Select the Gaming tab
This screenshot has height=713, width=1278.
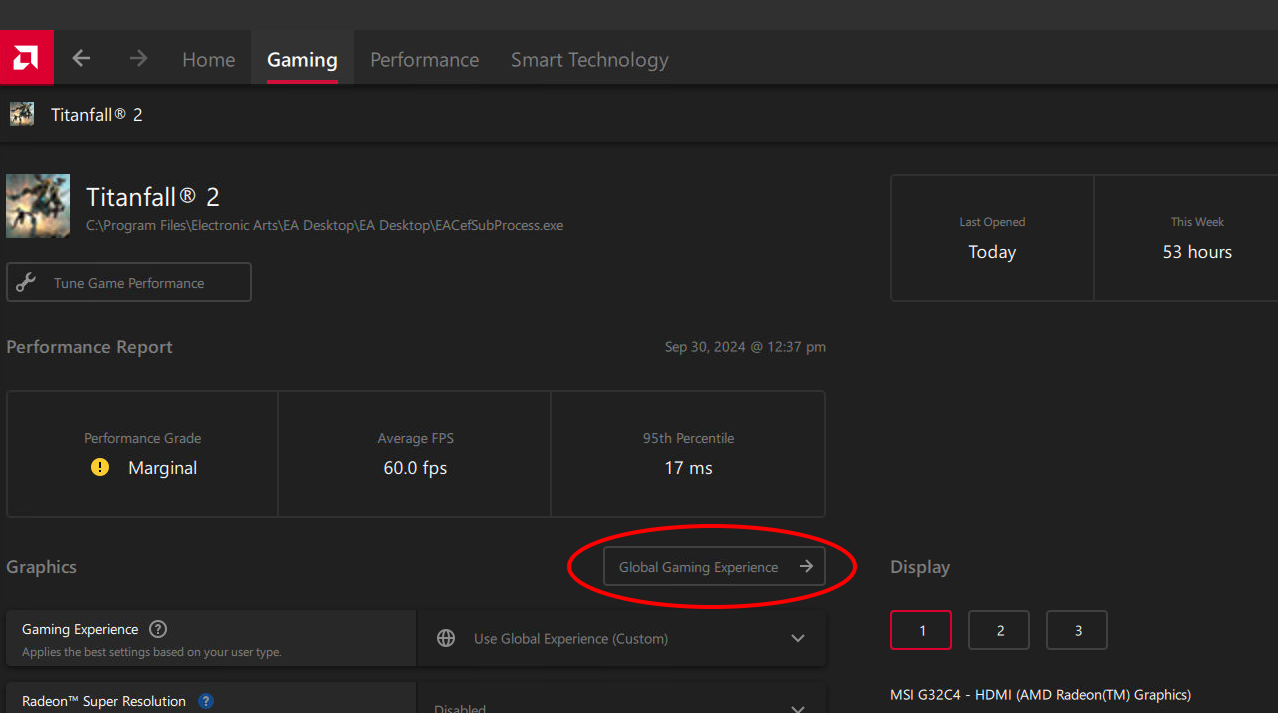302,59
